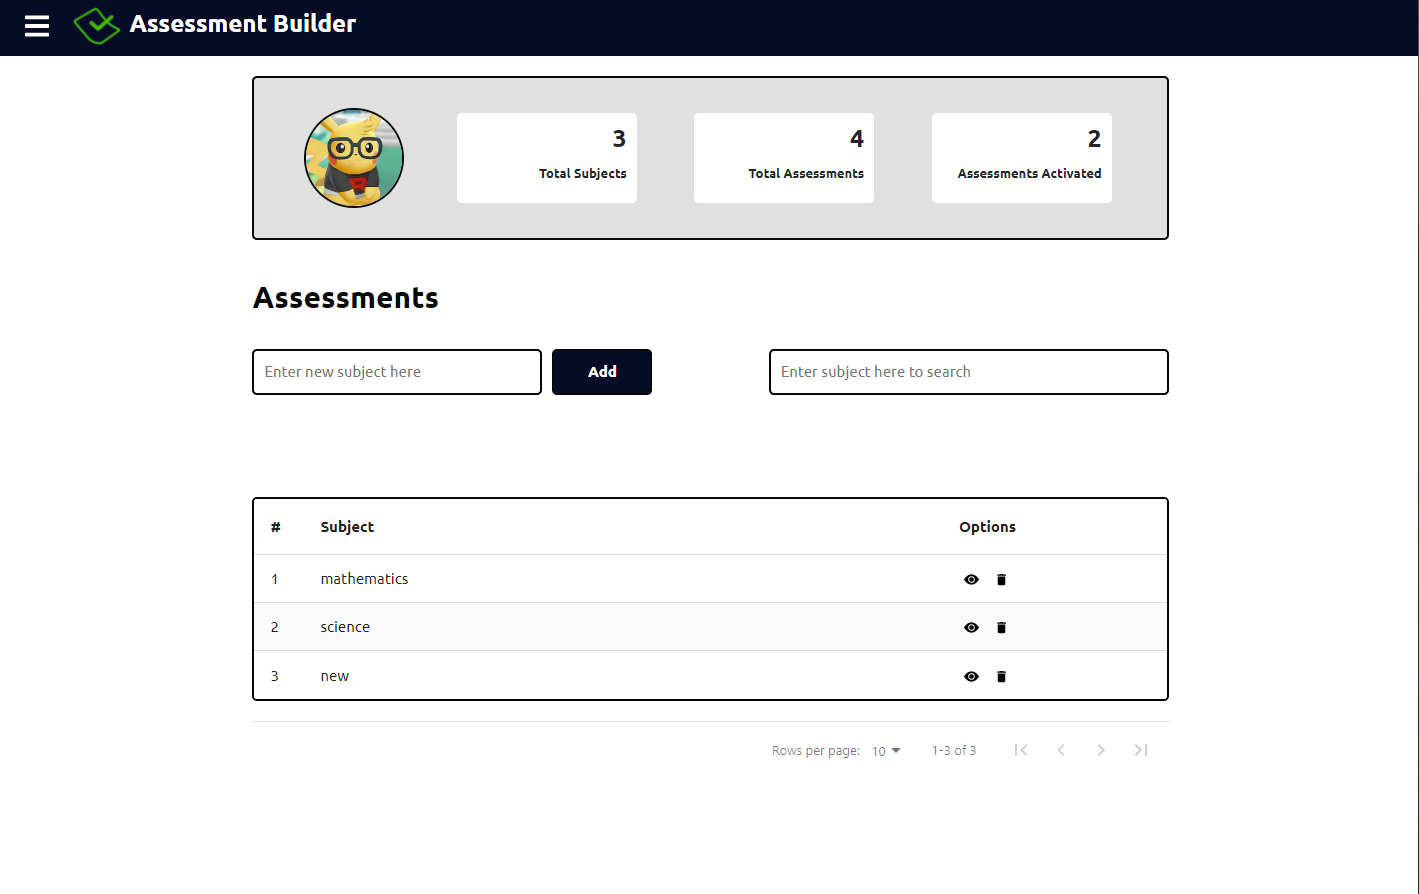Click the Total Assessments card
Image resolution: width=1419 pixels, height=894 pixels.
tap(784, 158)
